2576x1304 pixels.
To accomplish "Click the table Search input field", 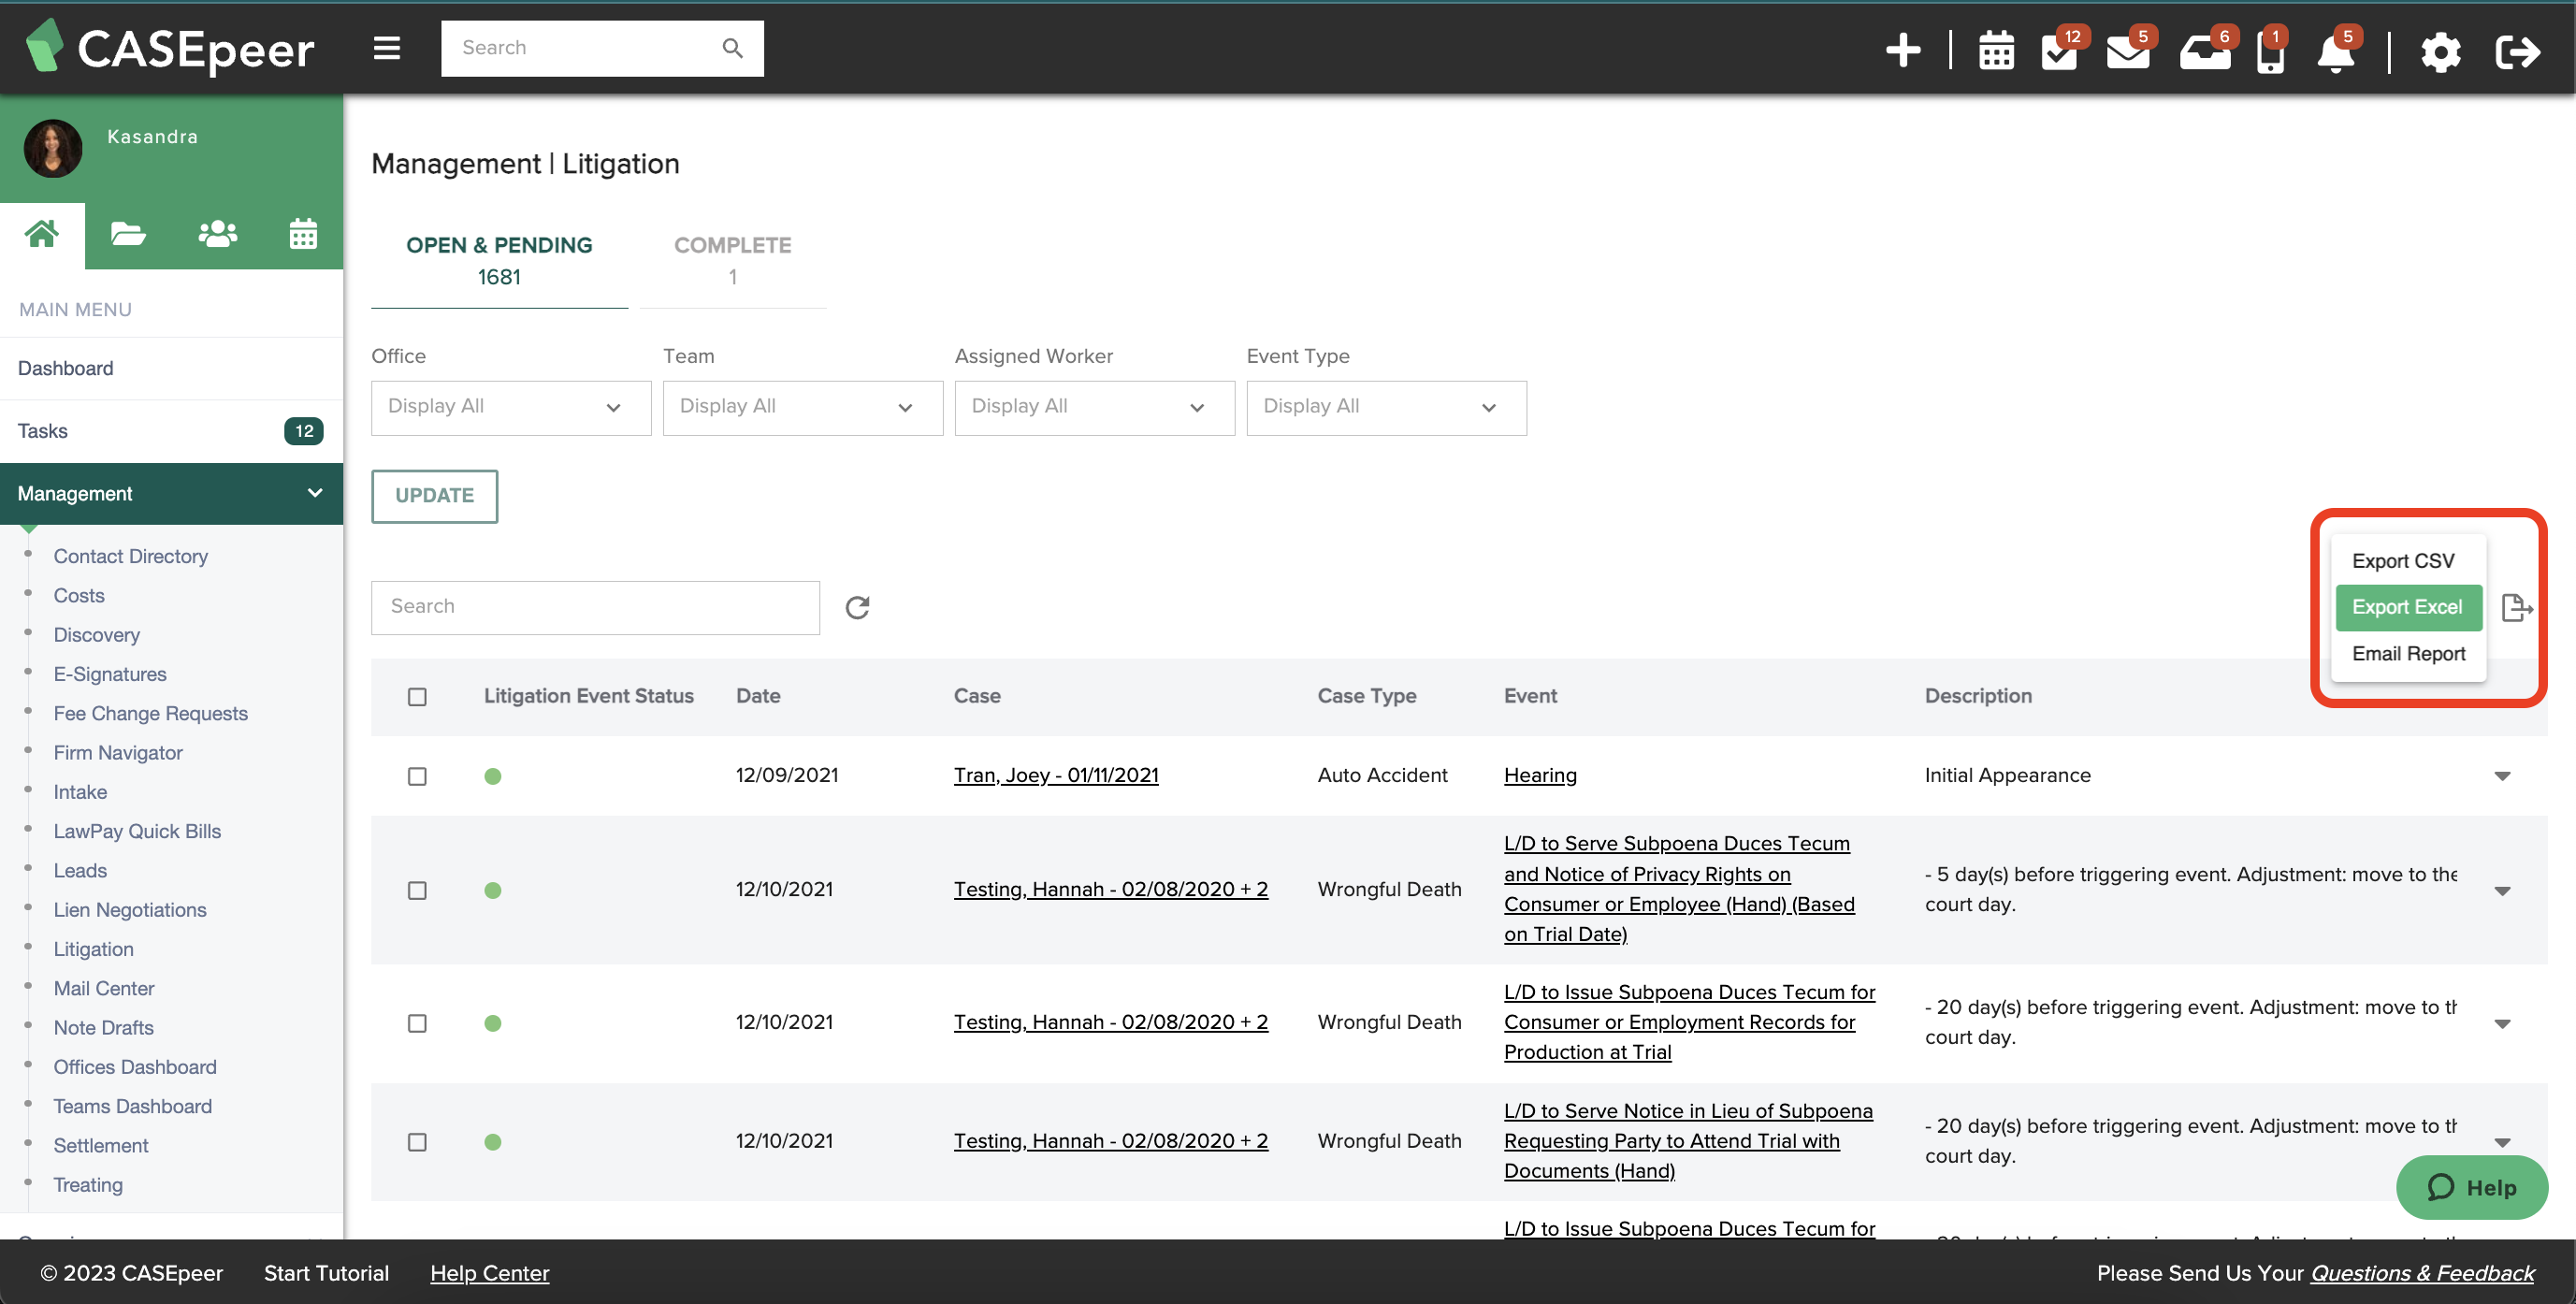I will (595, 607).
